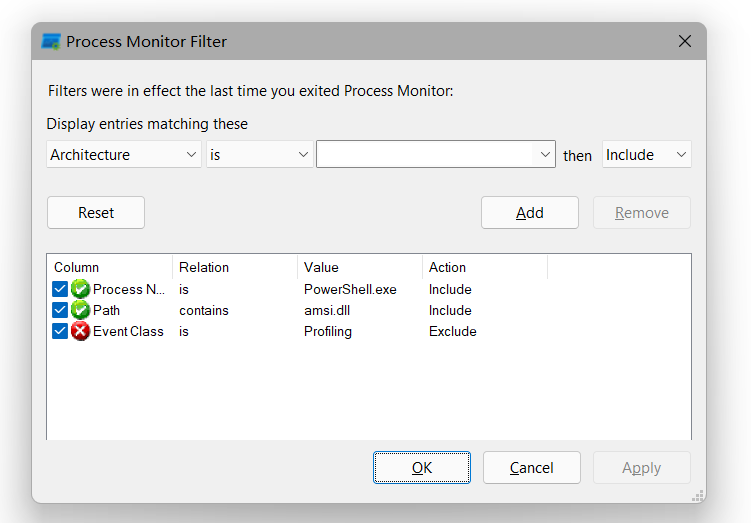
Task: Click the dialog resize grip corner
Action: (x=698, y=496)
